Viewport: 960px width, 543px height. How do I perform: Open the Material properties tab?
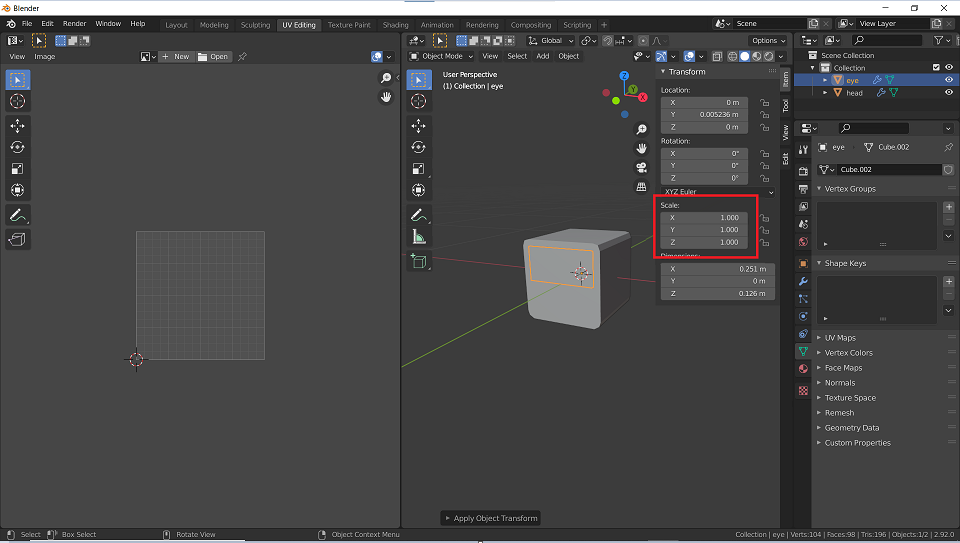(x=803, y=369)
